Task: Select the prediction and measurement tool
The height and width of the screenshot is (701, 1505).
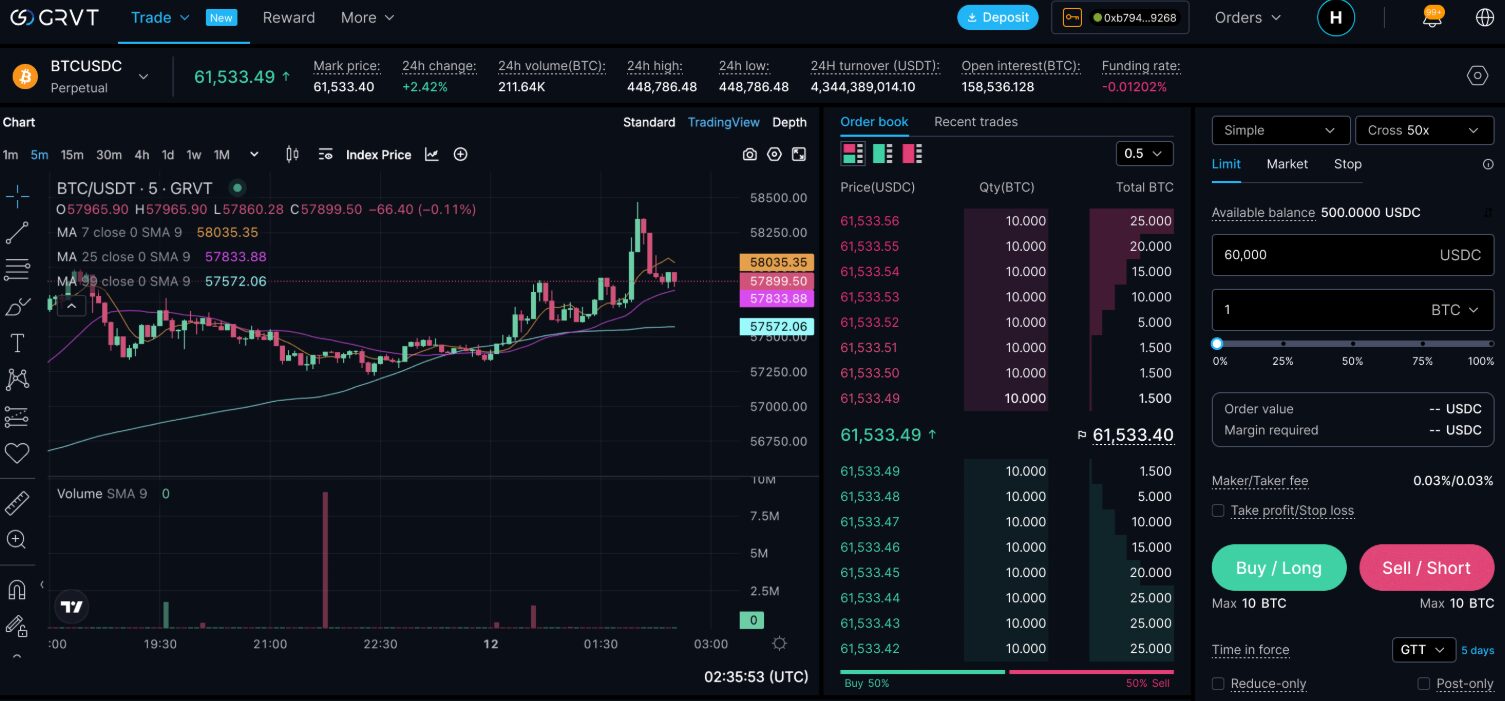Action: (17, 416)
